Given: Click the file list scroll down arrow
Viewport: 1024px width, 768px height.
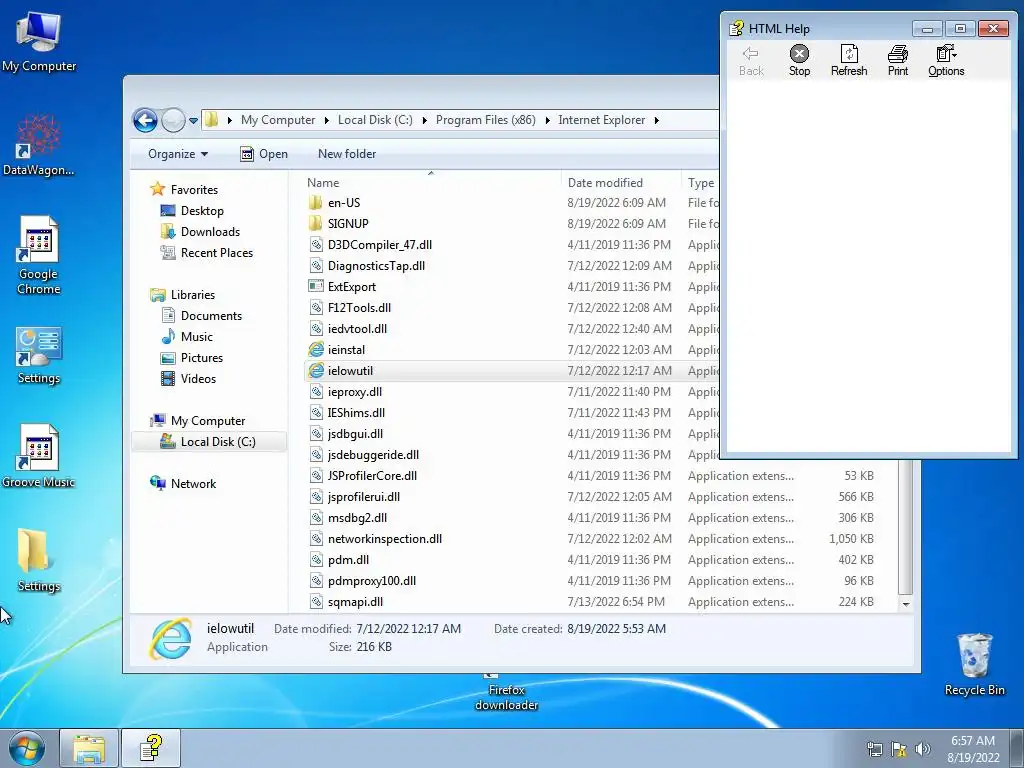Looking at the screenshot, I should pos(906,605).
